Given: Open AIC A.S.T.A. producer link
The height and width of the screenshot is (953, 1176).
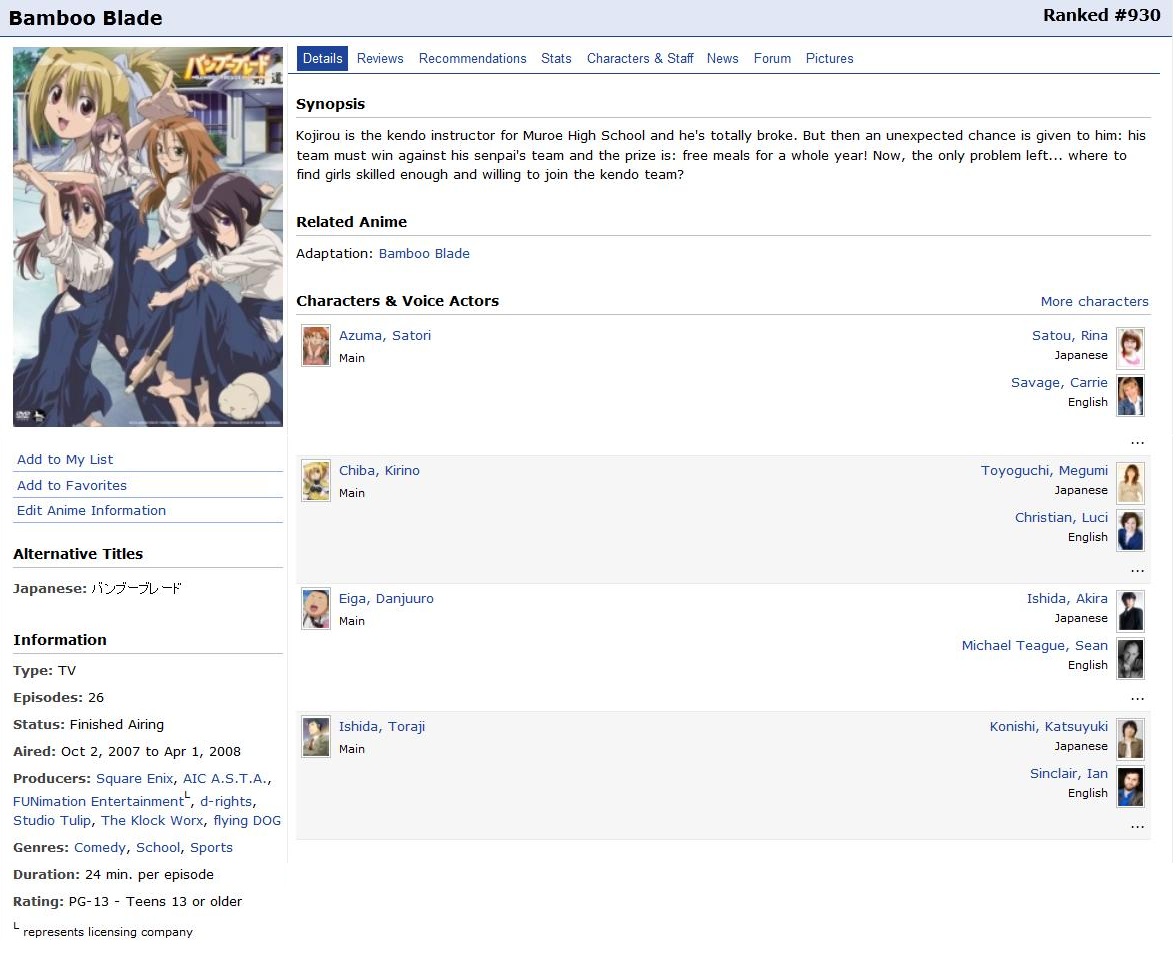Looking at the screenshot, I should tap(225, 778).
